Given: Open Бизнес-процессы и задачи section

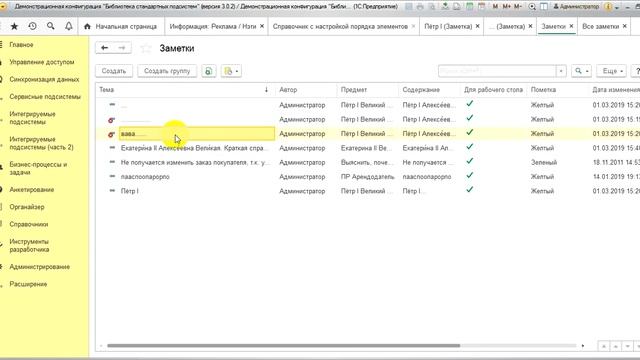Looking at the screenshot, I should 38,168.
